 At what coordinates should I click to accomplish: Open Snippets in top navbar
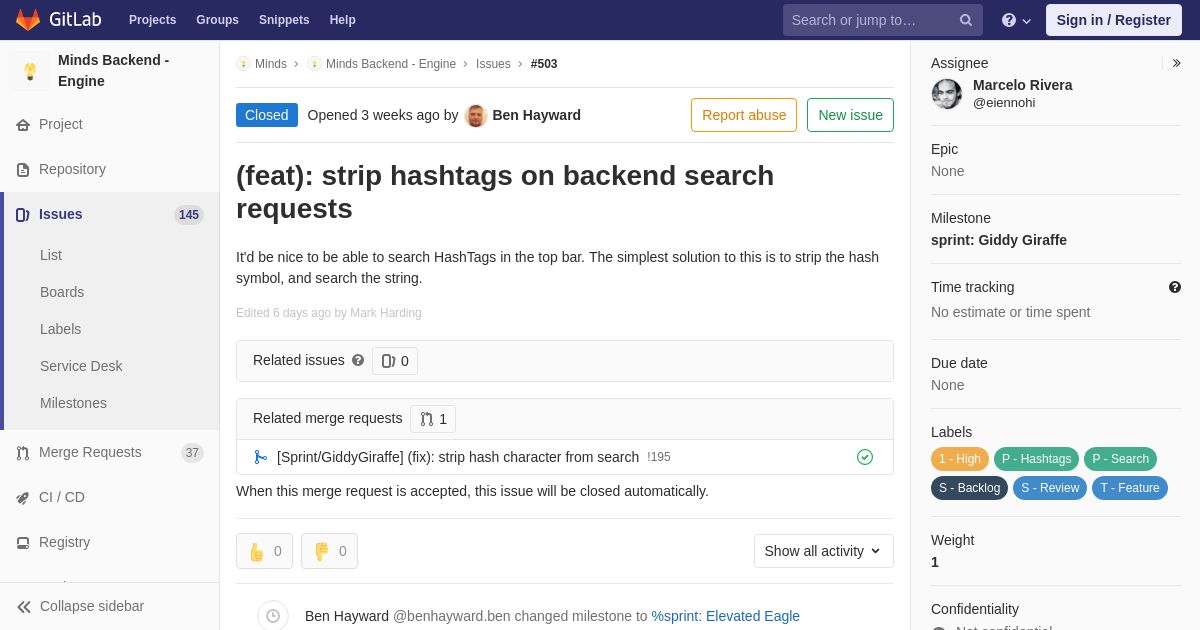pyautogui.click(x=284, y=20)
